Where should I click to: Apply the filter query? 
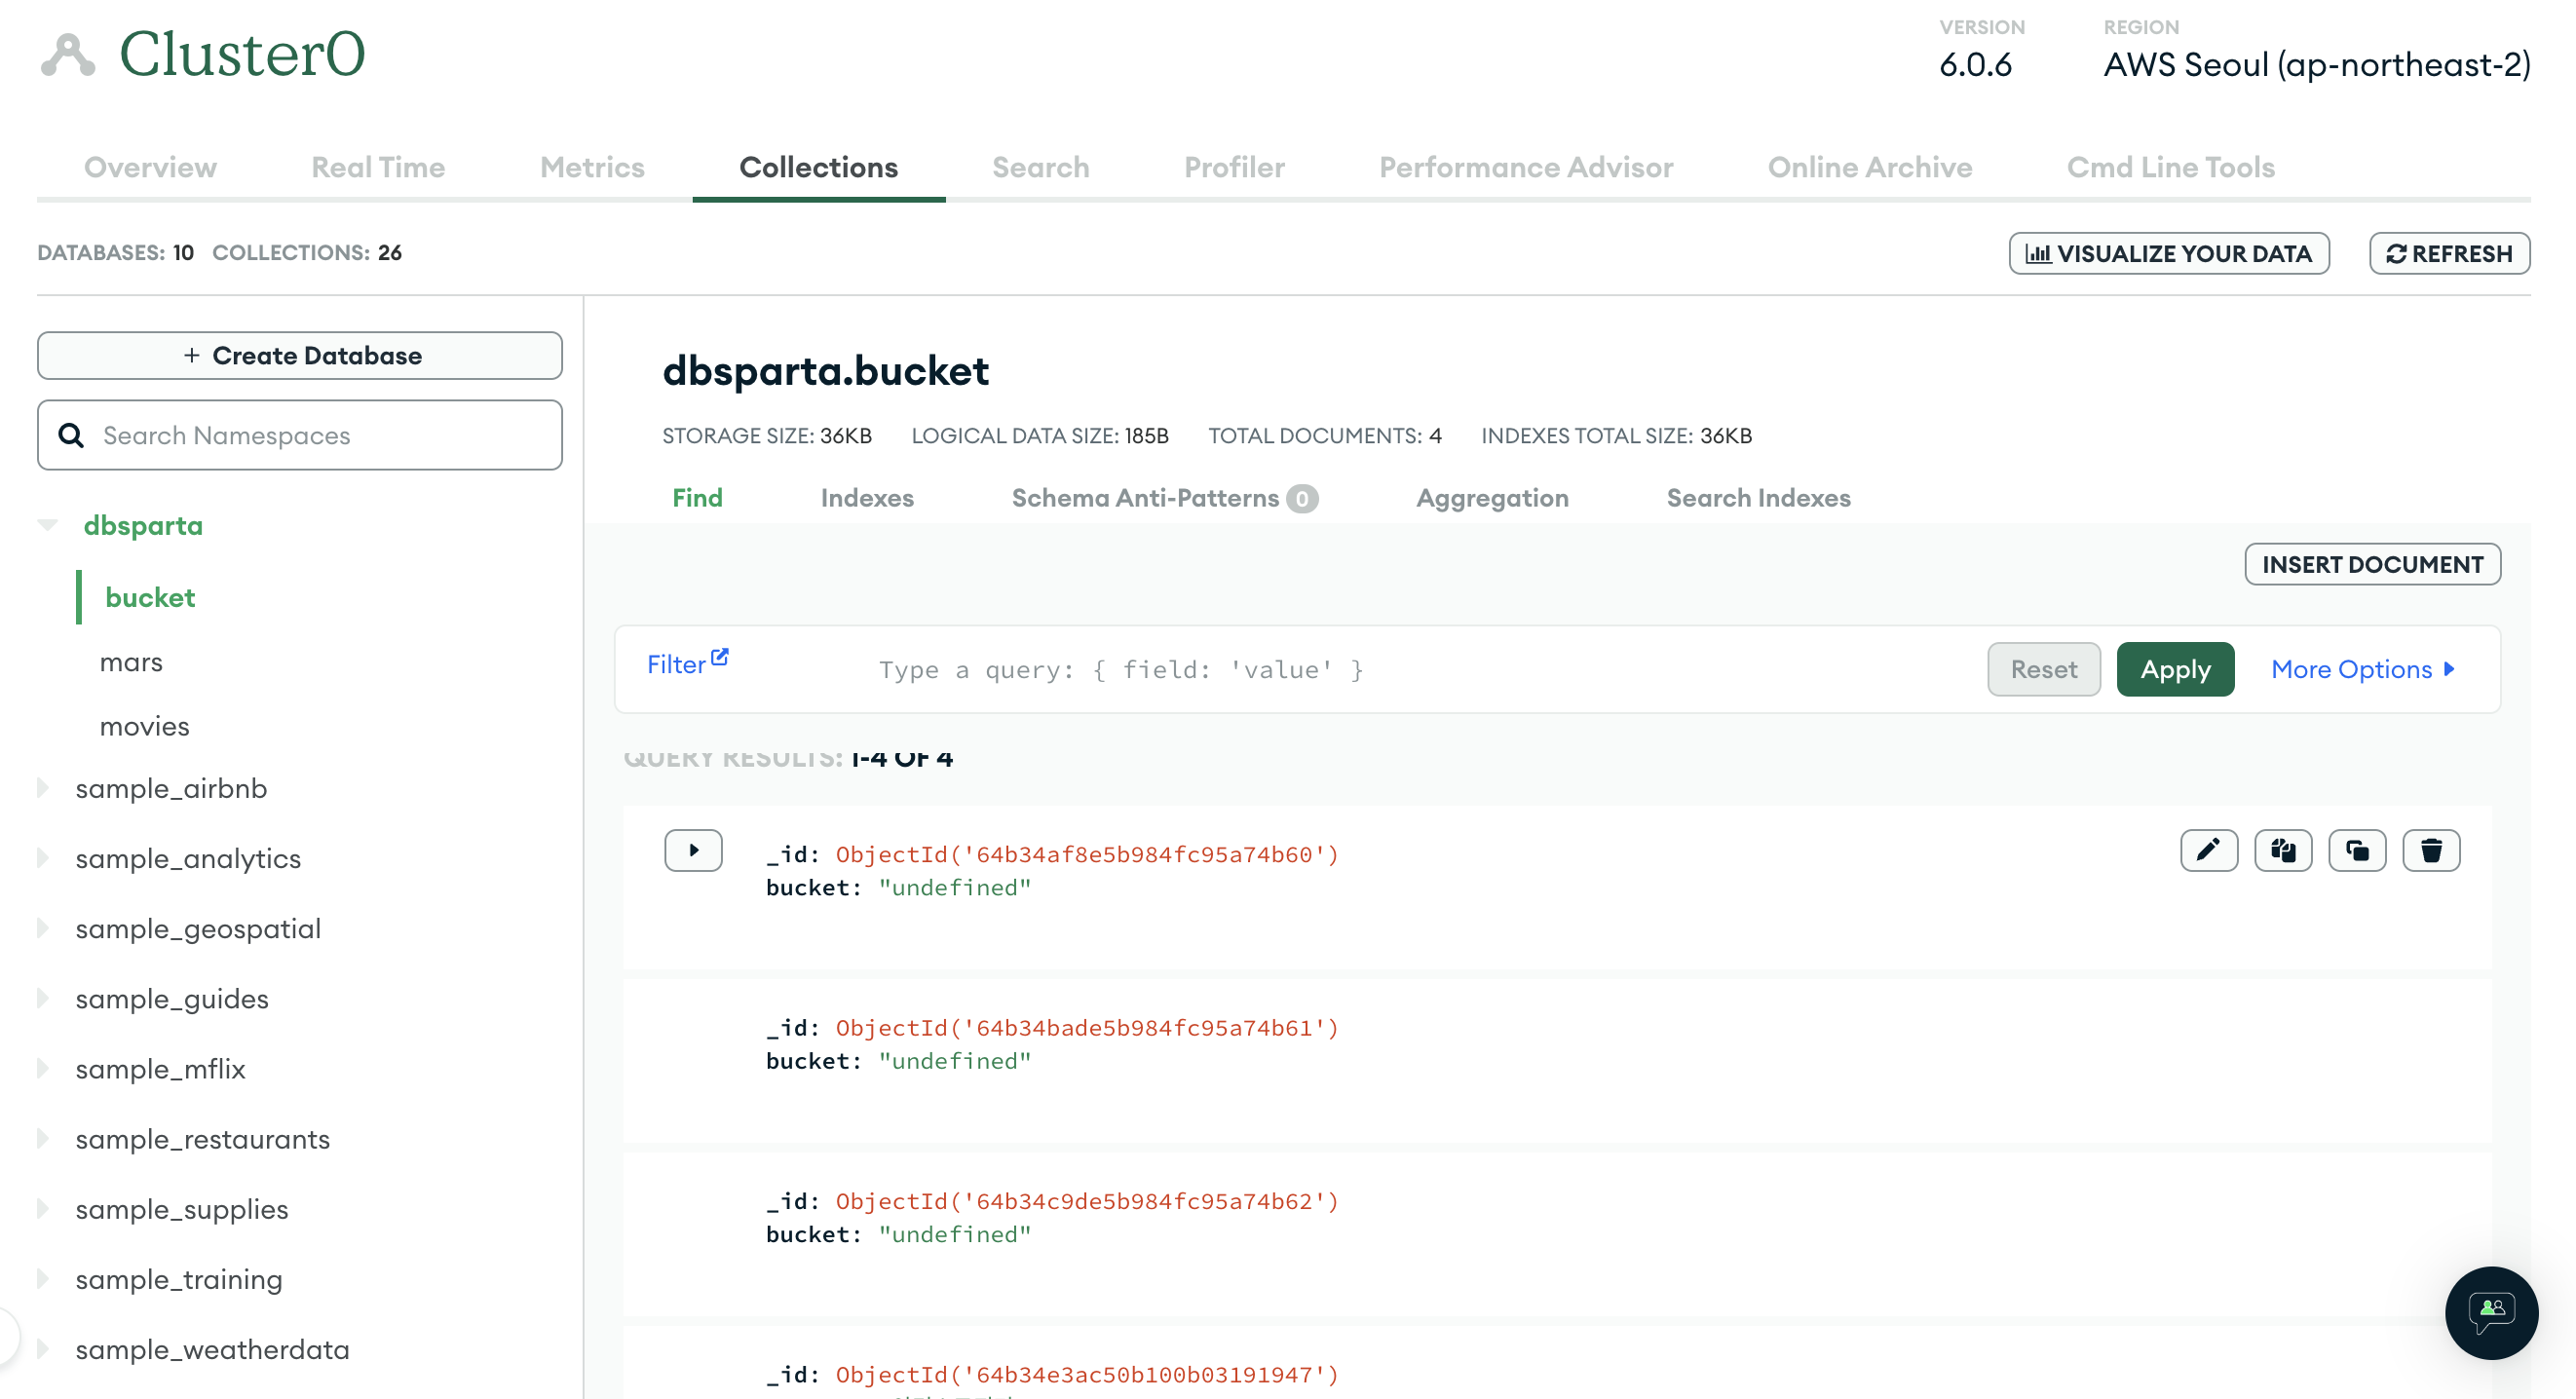pyautogui.click(x=2175, y=669)
